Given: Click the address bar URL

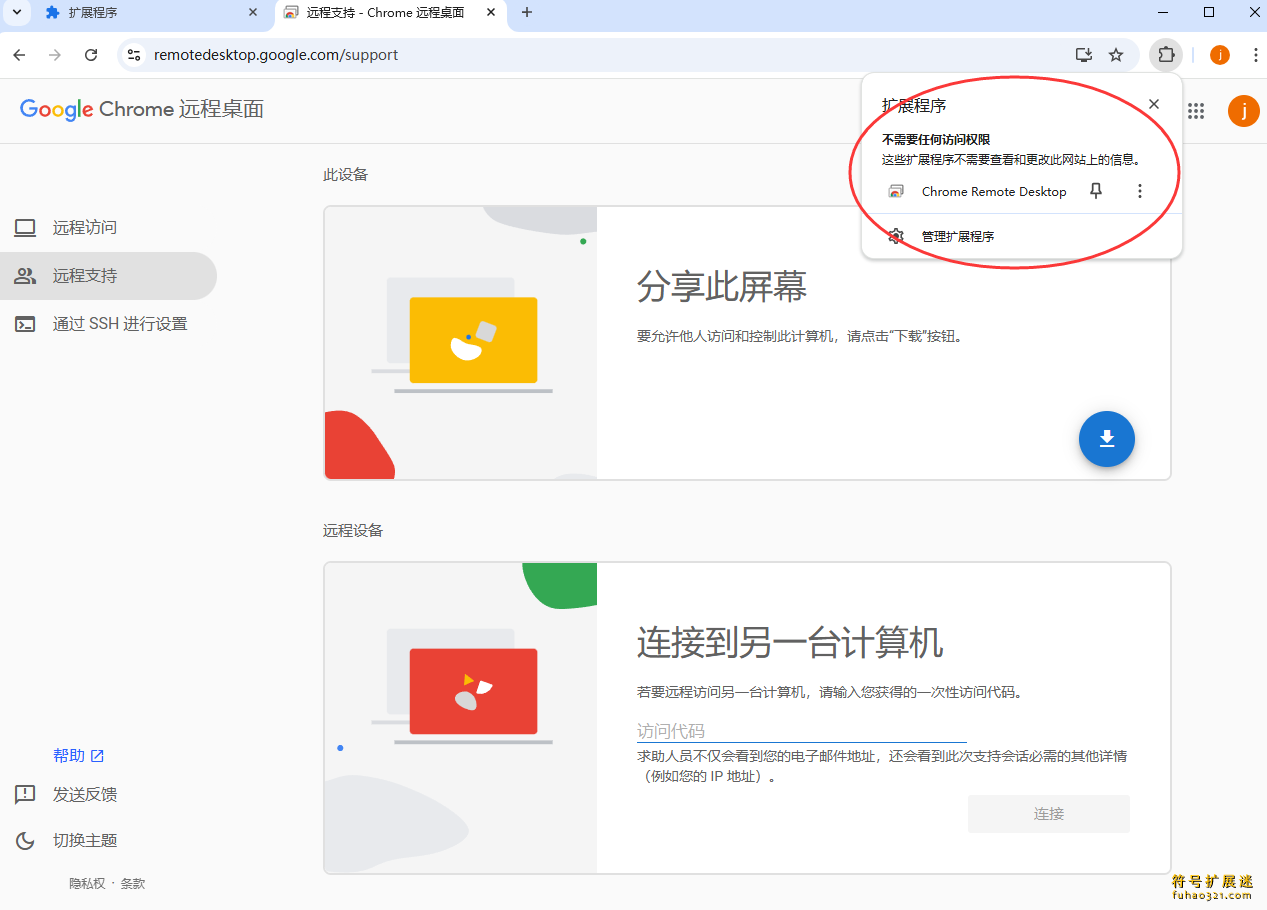Looking at the screenshot, I should pos(276,55).
